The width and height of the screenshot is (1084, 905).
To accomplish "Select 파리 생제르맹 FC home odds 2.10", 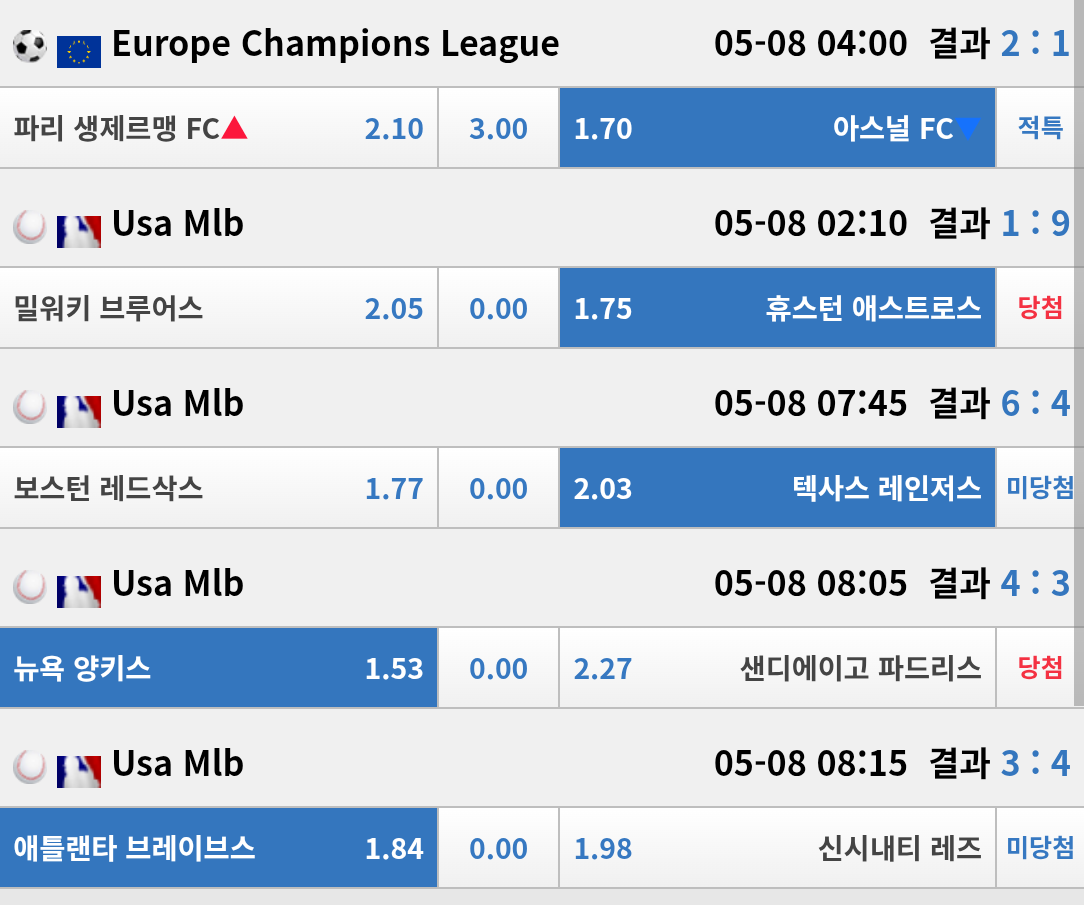I will [x=218, y=128].
